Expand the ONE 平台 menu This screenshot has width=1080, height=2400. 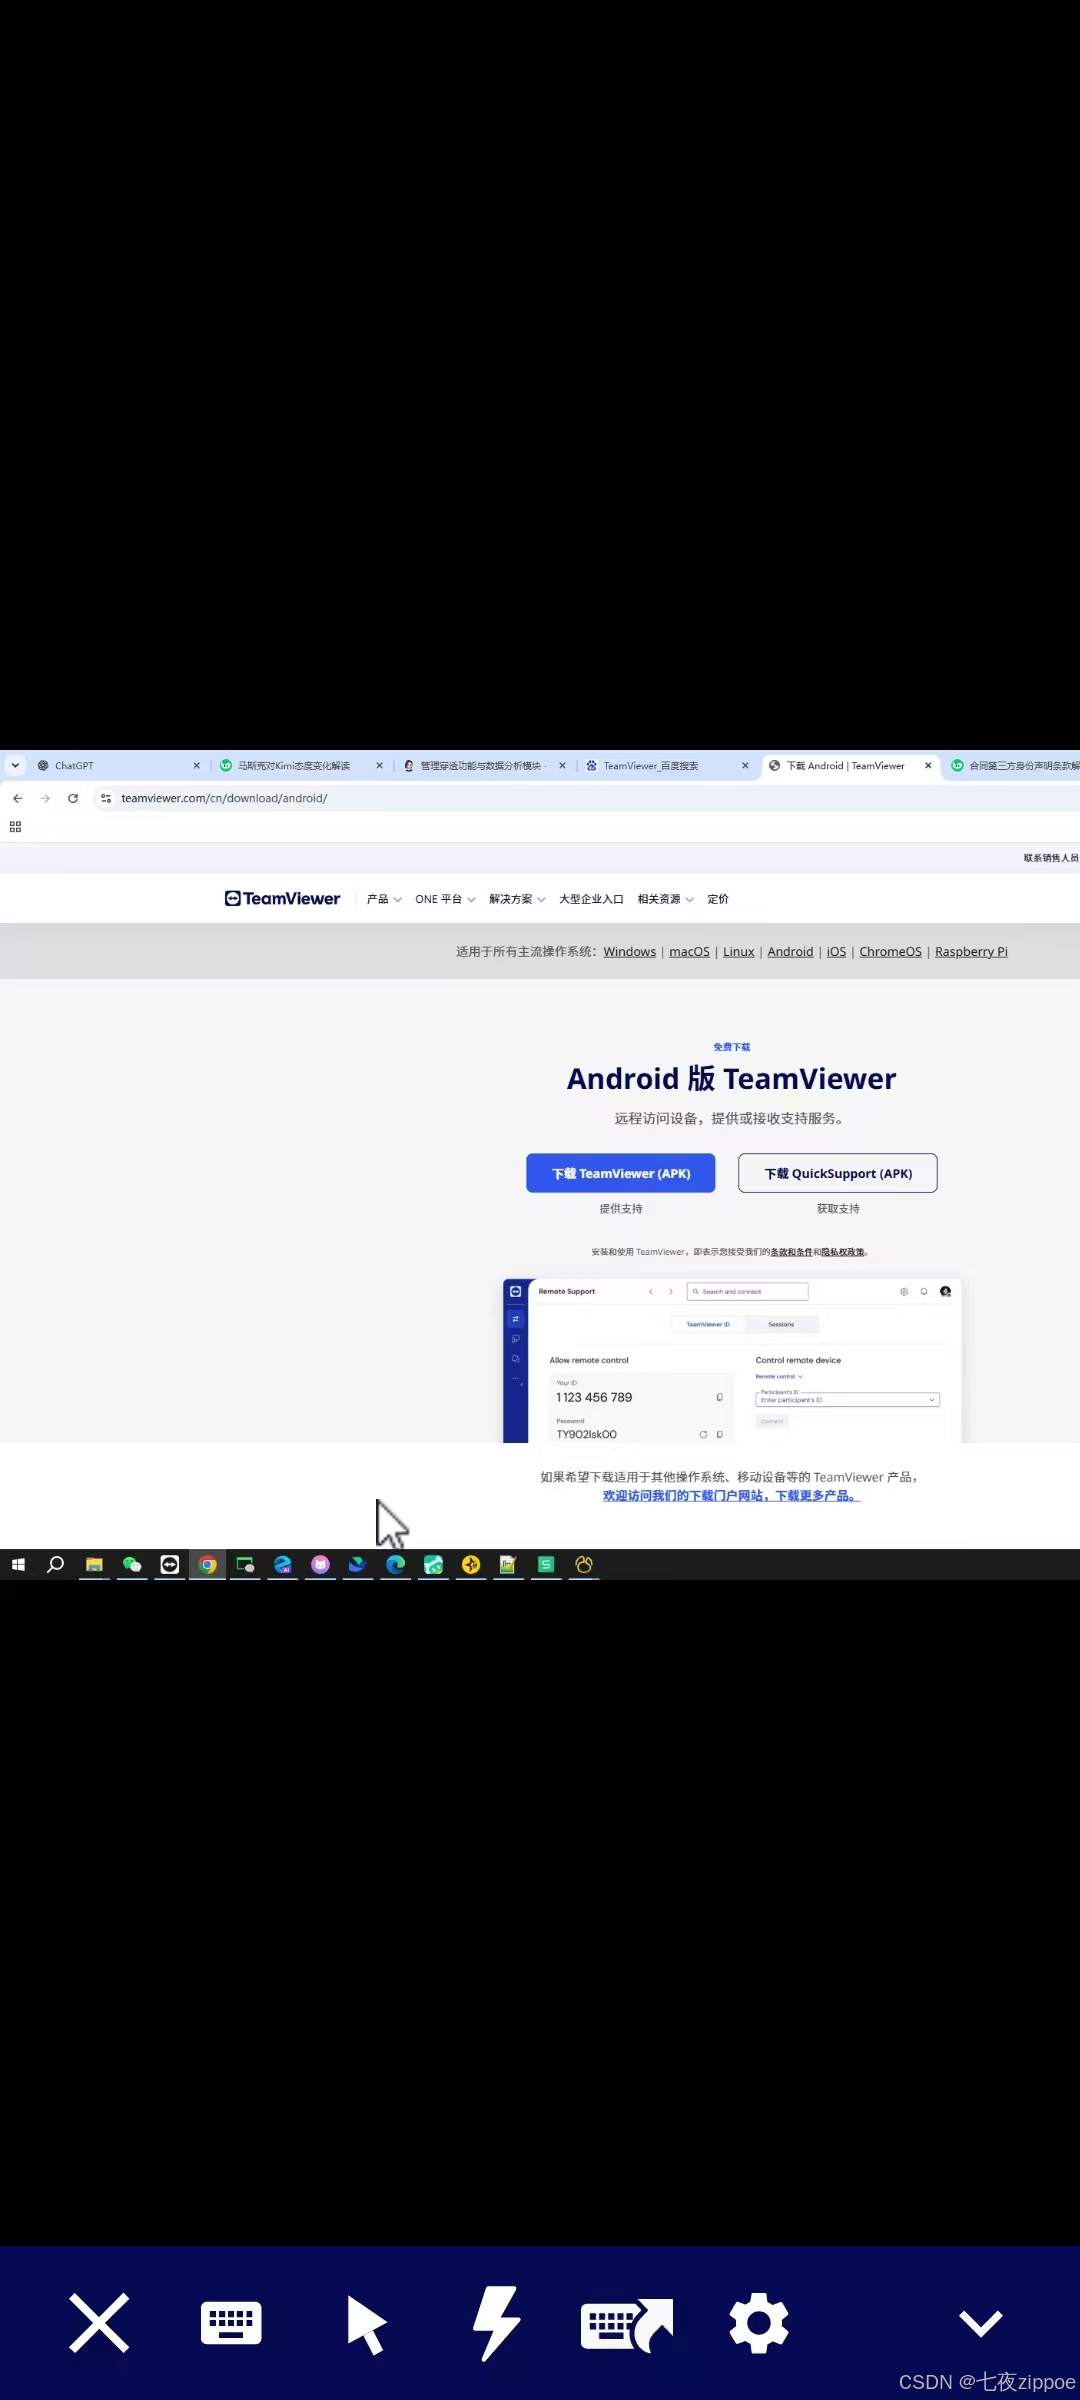click(x=445, y=899)
